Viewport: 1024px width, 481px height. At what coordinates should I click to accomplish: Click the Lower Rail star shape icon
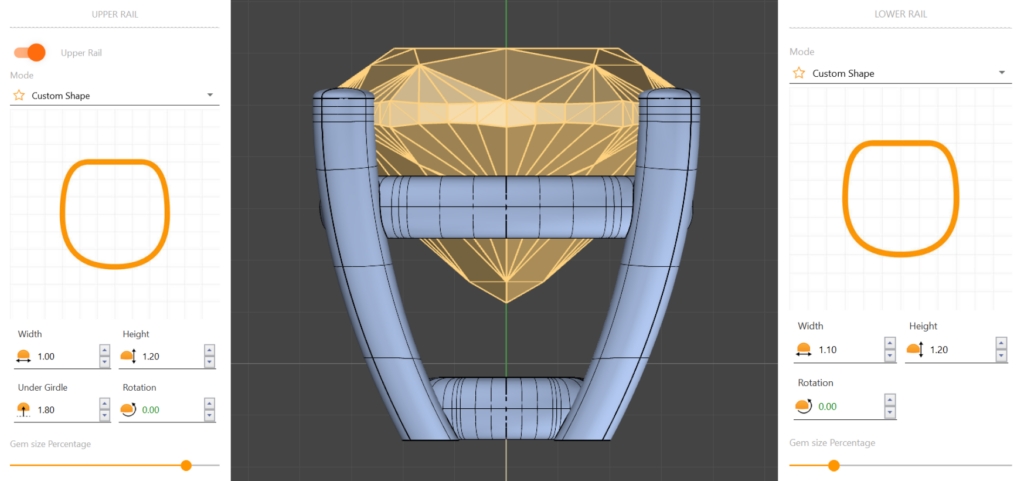tap(798, 73)
